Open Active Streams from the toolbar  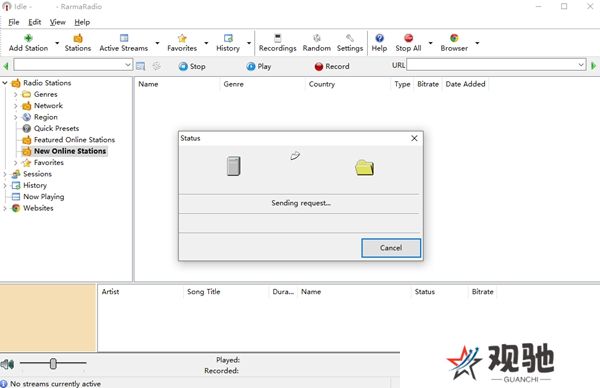(x=124, y=42)
